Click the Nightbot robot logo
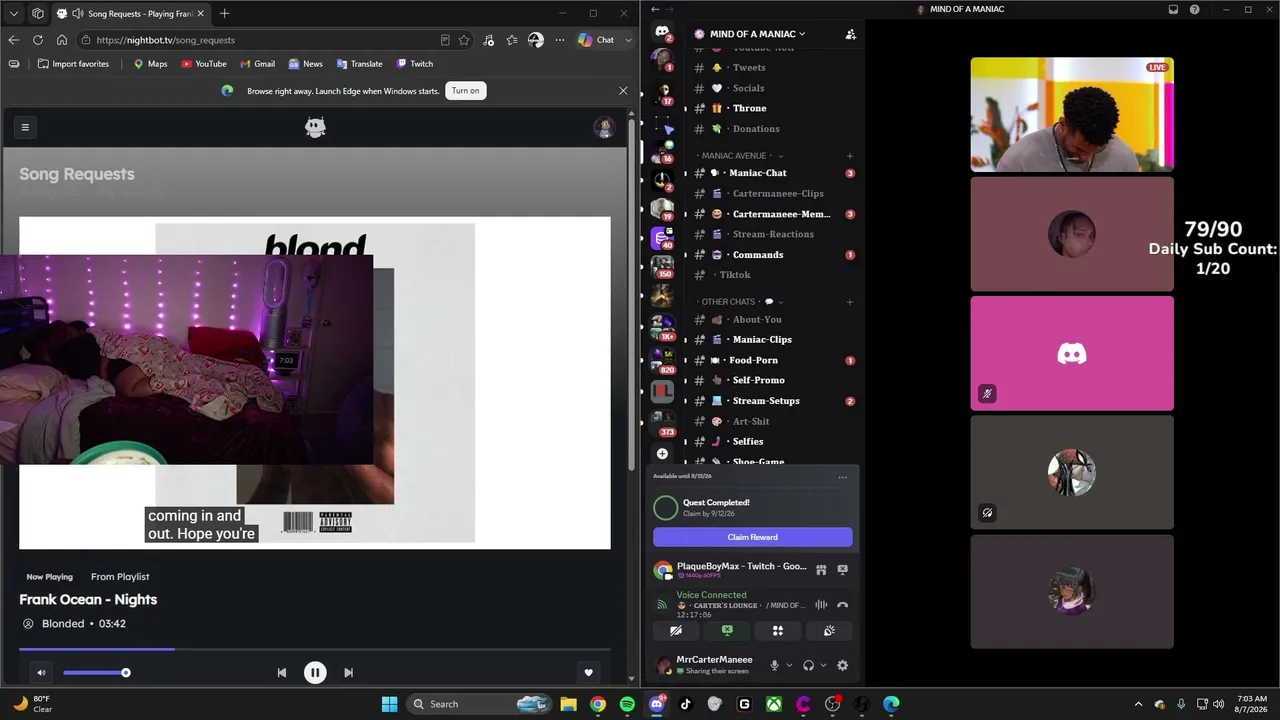The image size is (1280, 720). click(315, 127)
